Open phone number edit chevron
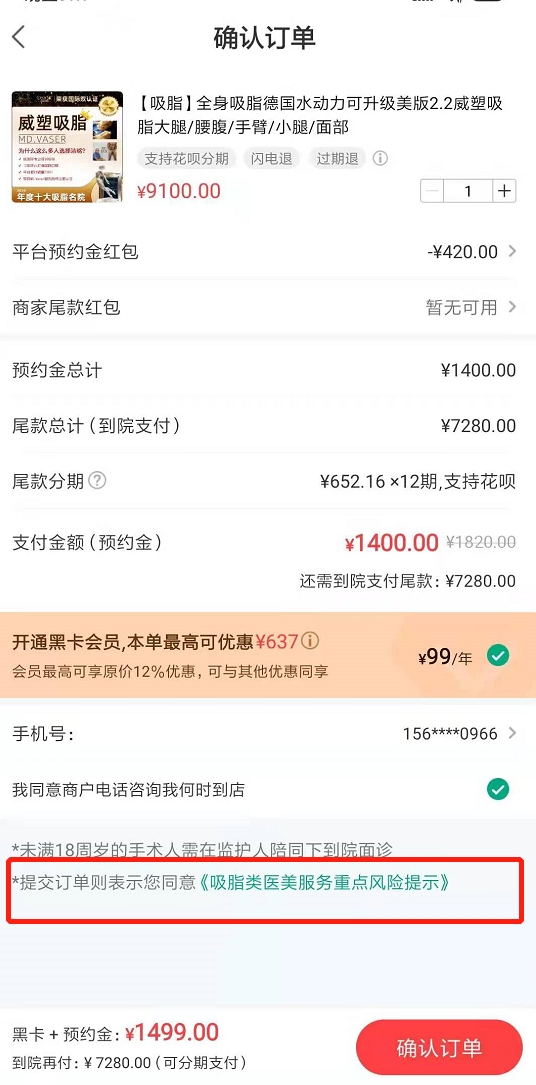The image size is (536, 1085). click(512, 733)
